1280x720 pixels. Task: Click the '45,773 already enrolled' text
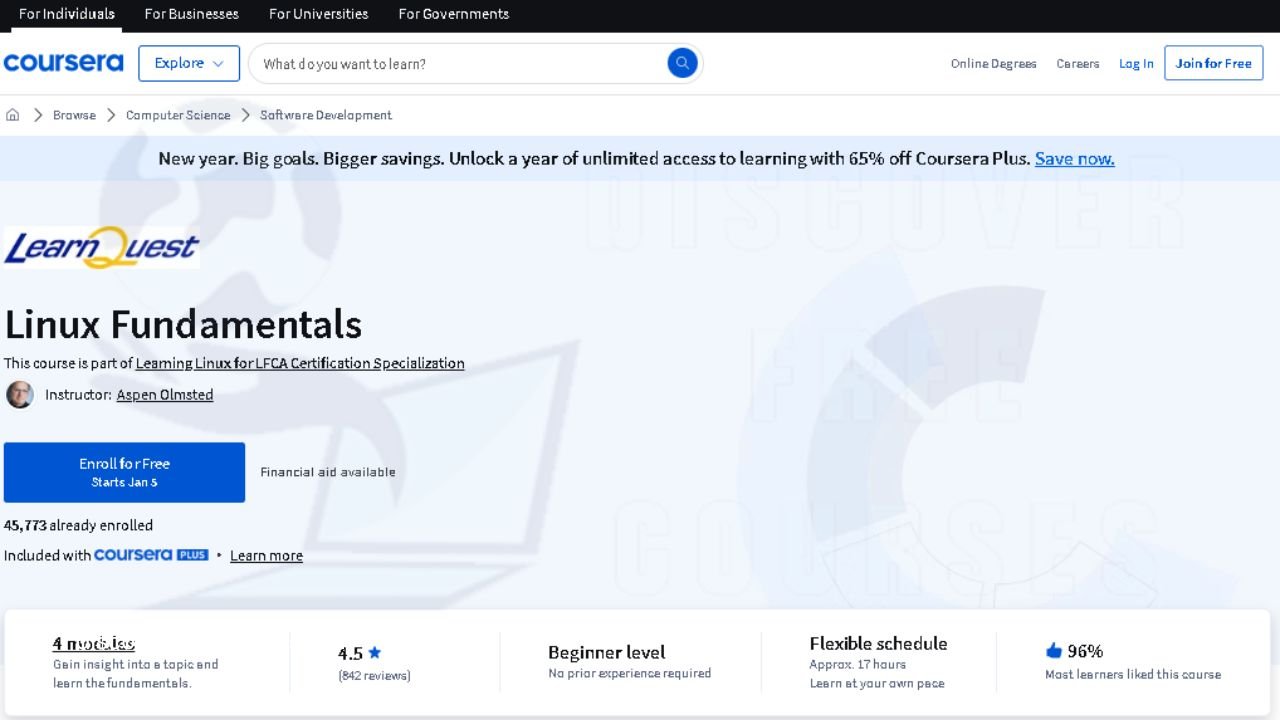click(78, 525)
